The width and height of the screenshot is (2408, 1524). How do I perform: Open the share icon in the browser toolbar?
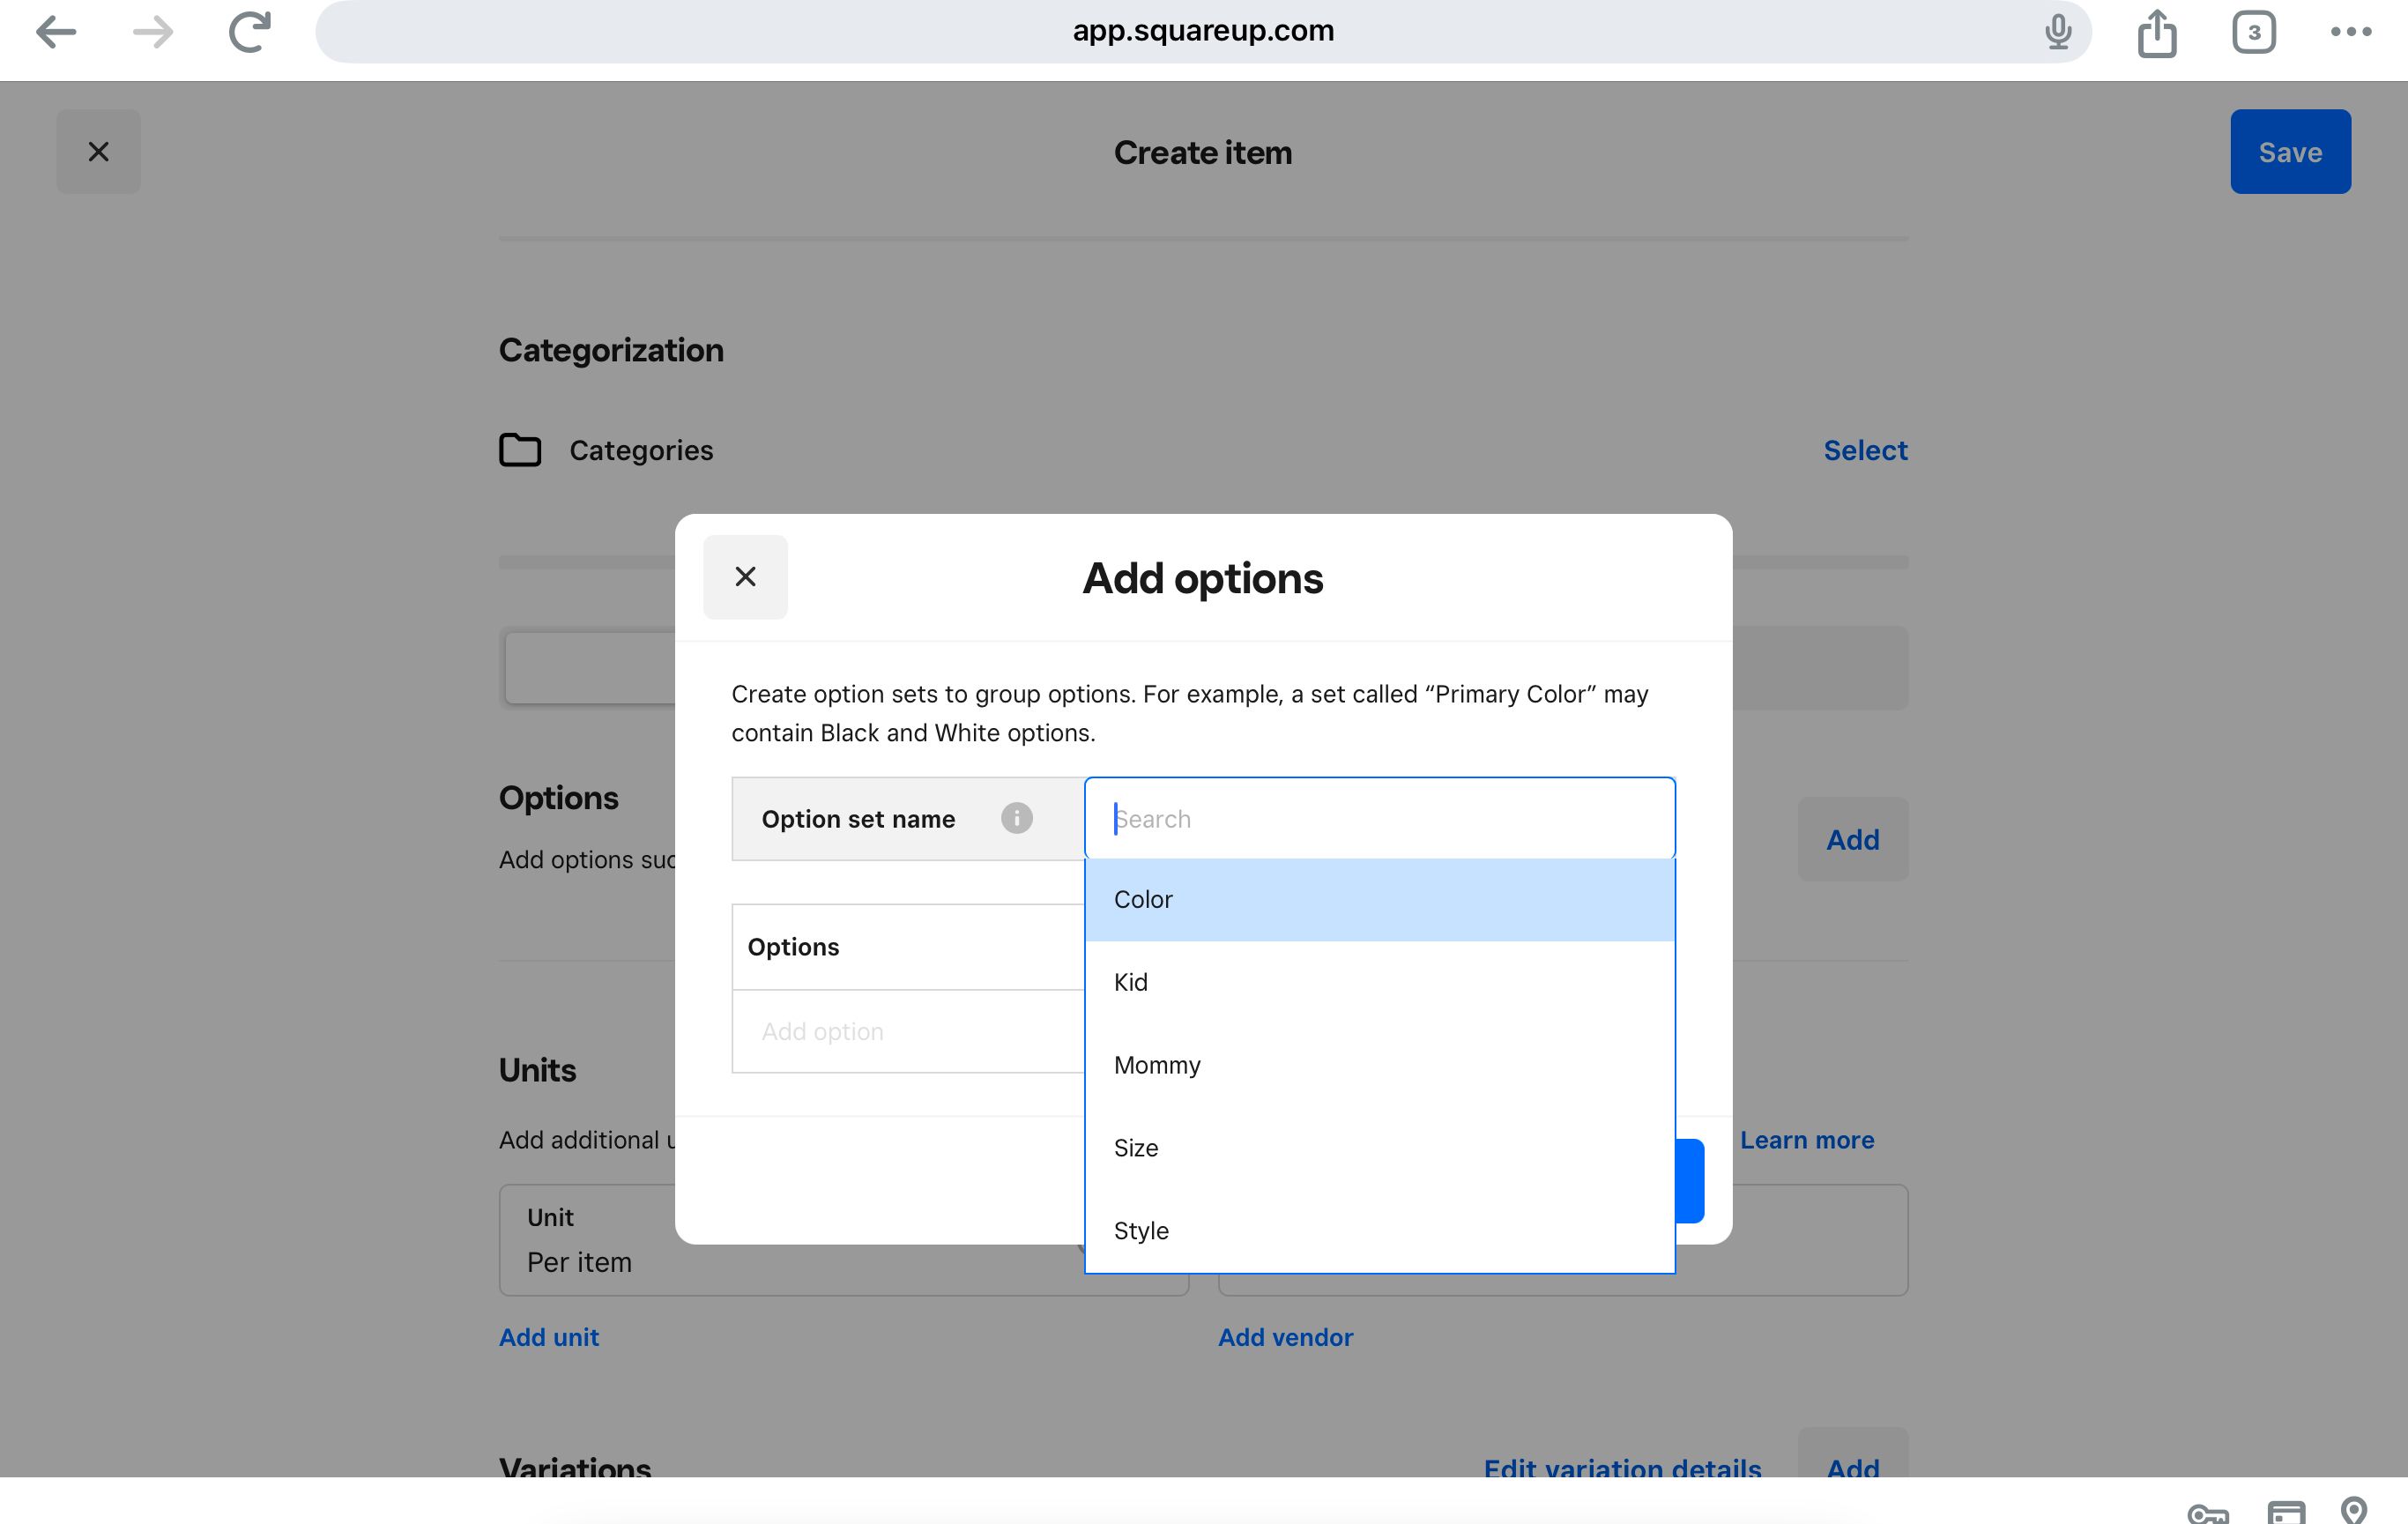pyautogui.click(x=2157, y=32)
